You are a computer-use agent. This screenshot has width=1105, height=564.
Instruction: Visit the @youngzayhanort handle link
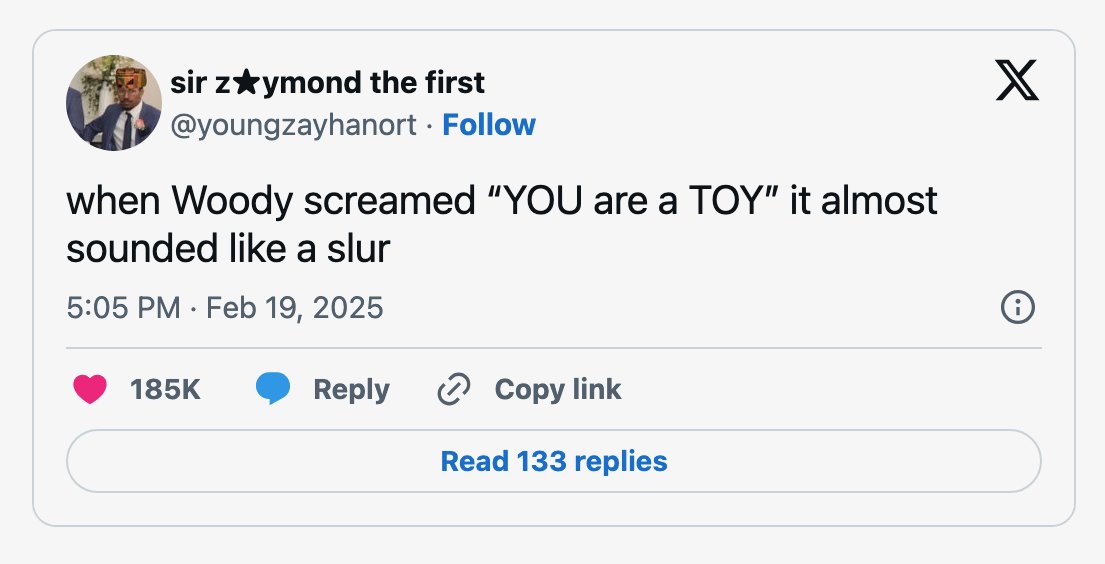[293, 125]
